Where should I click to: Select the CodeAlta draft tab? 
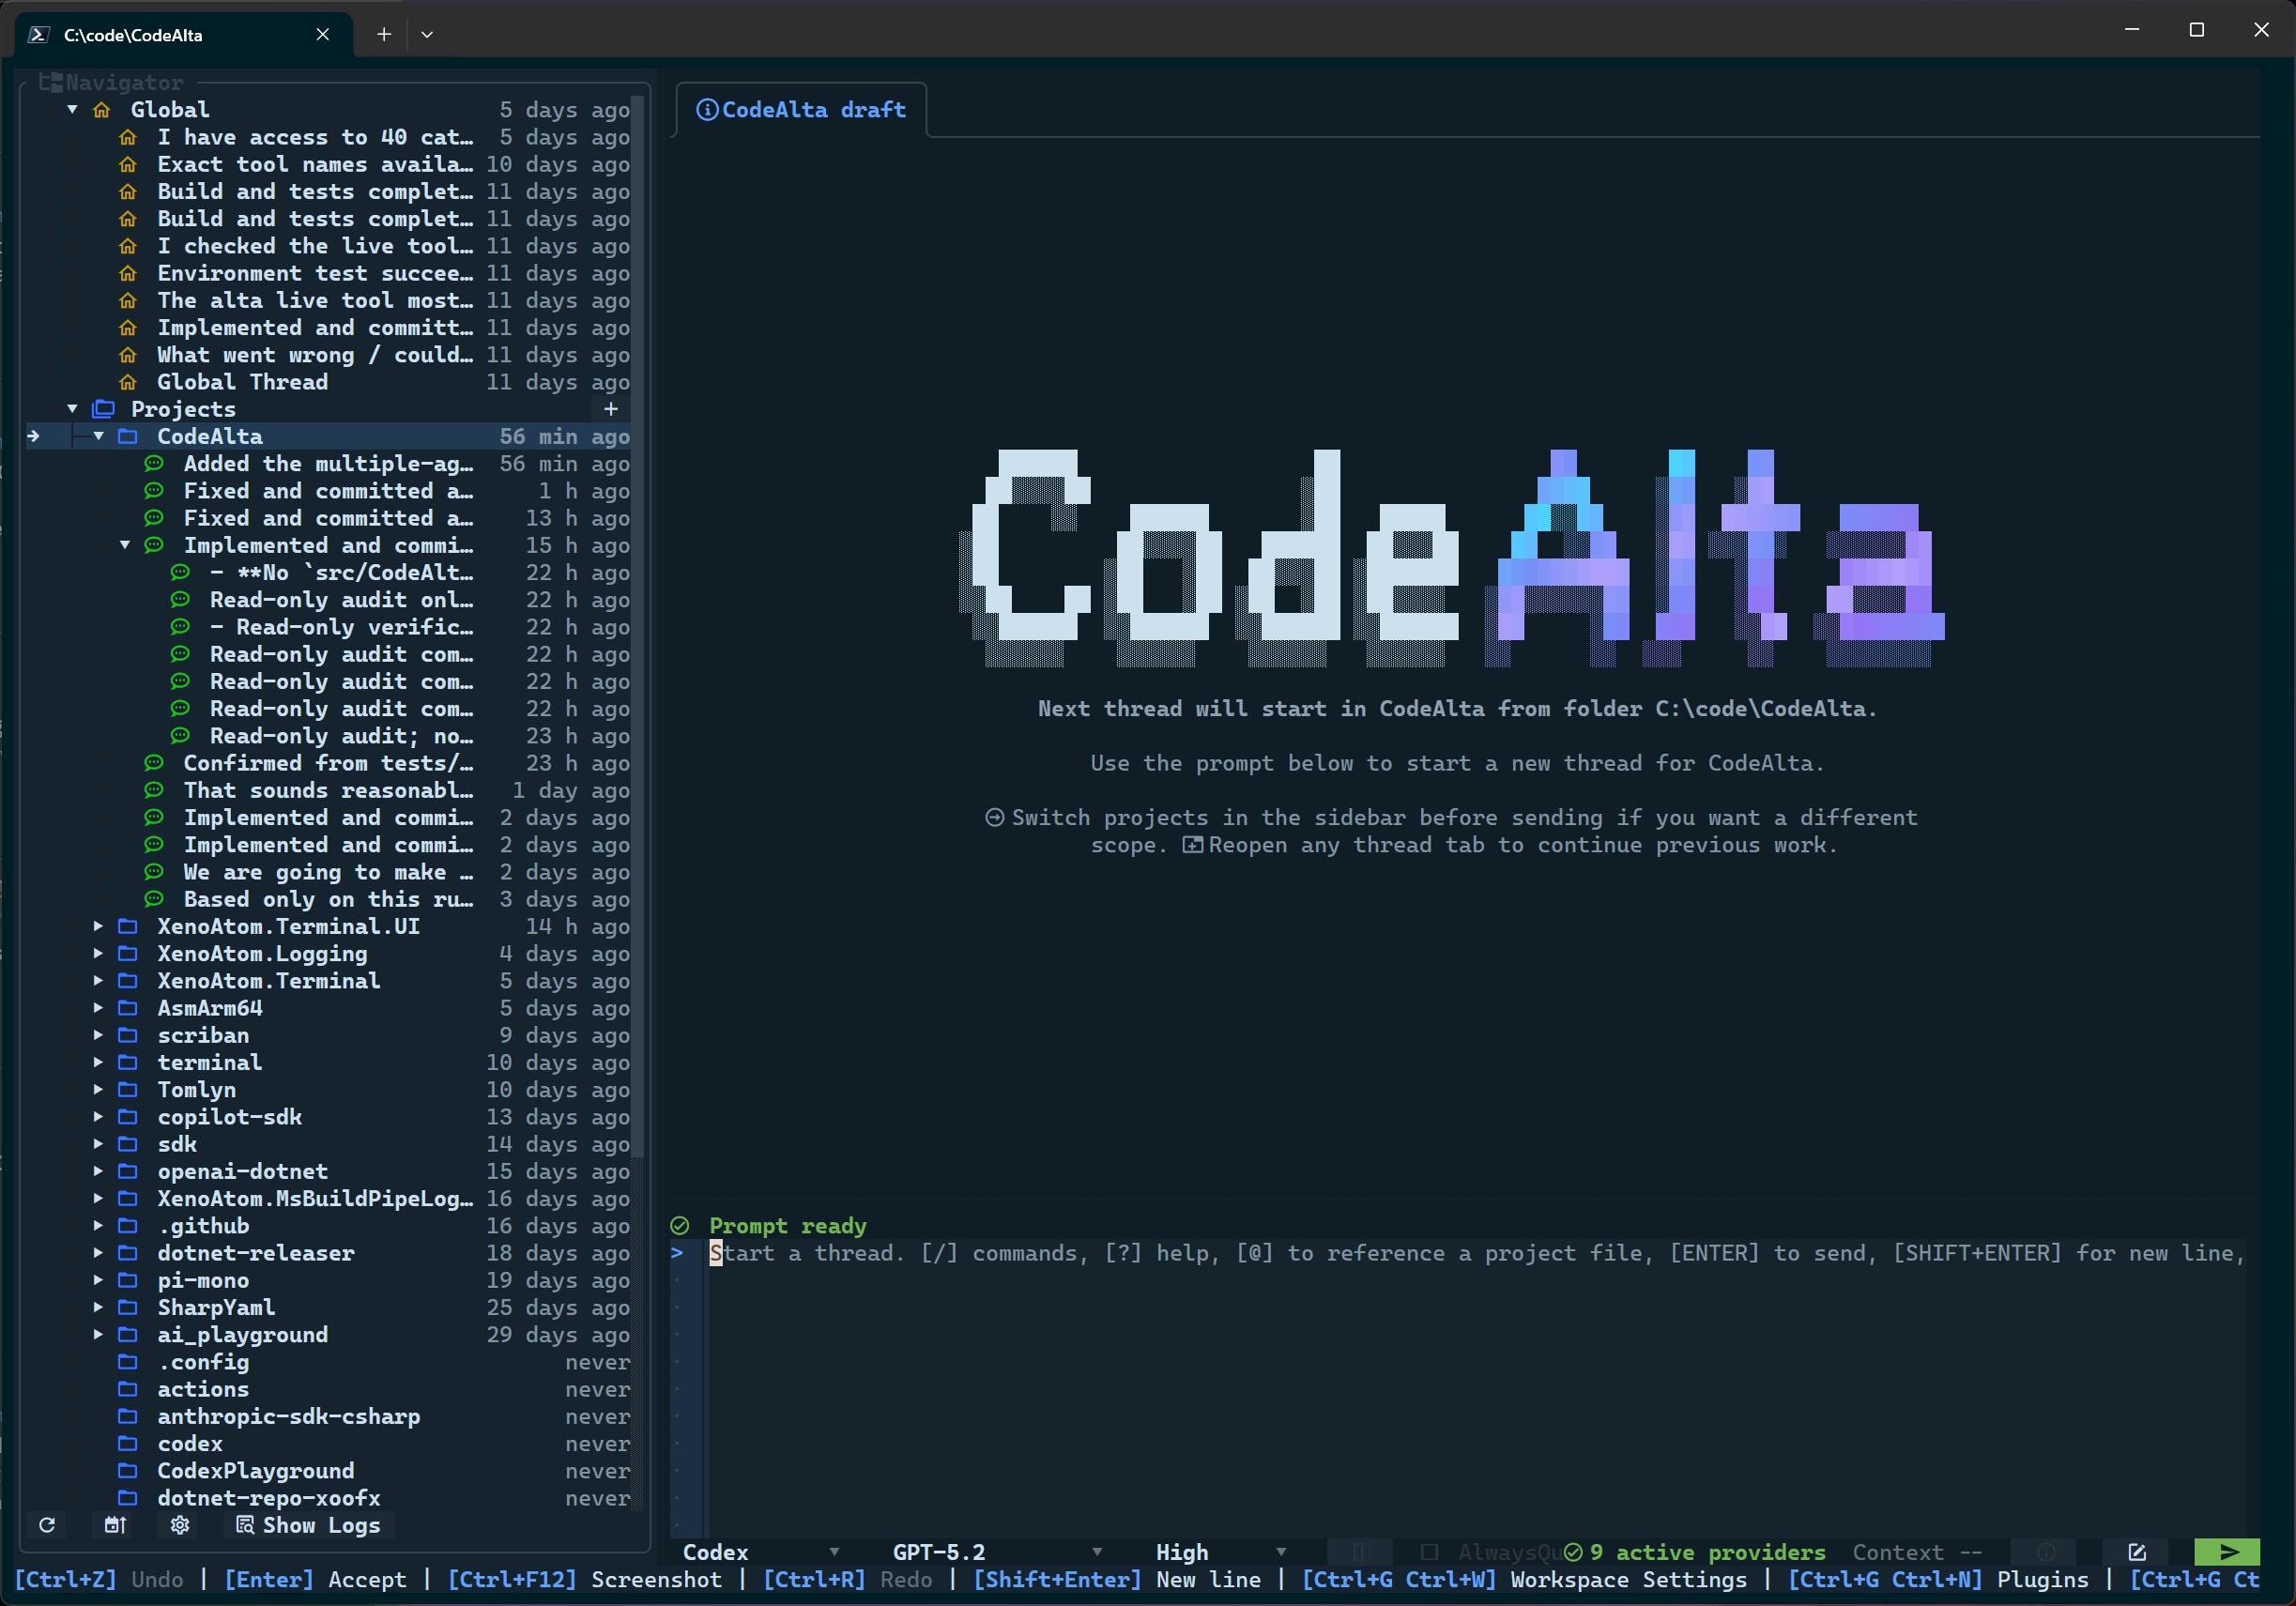pyautogui.click(x=801, y=110)
